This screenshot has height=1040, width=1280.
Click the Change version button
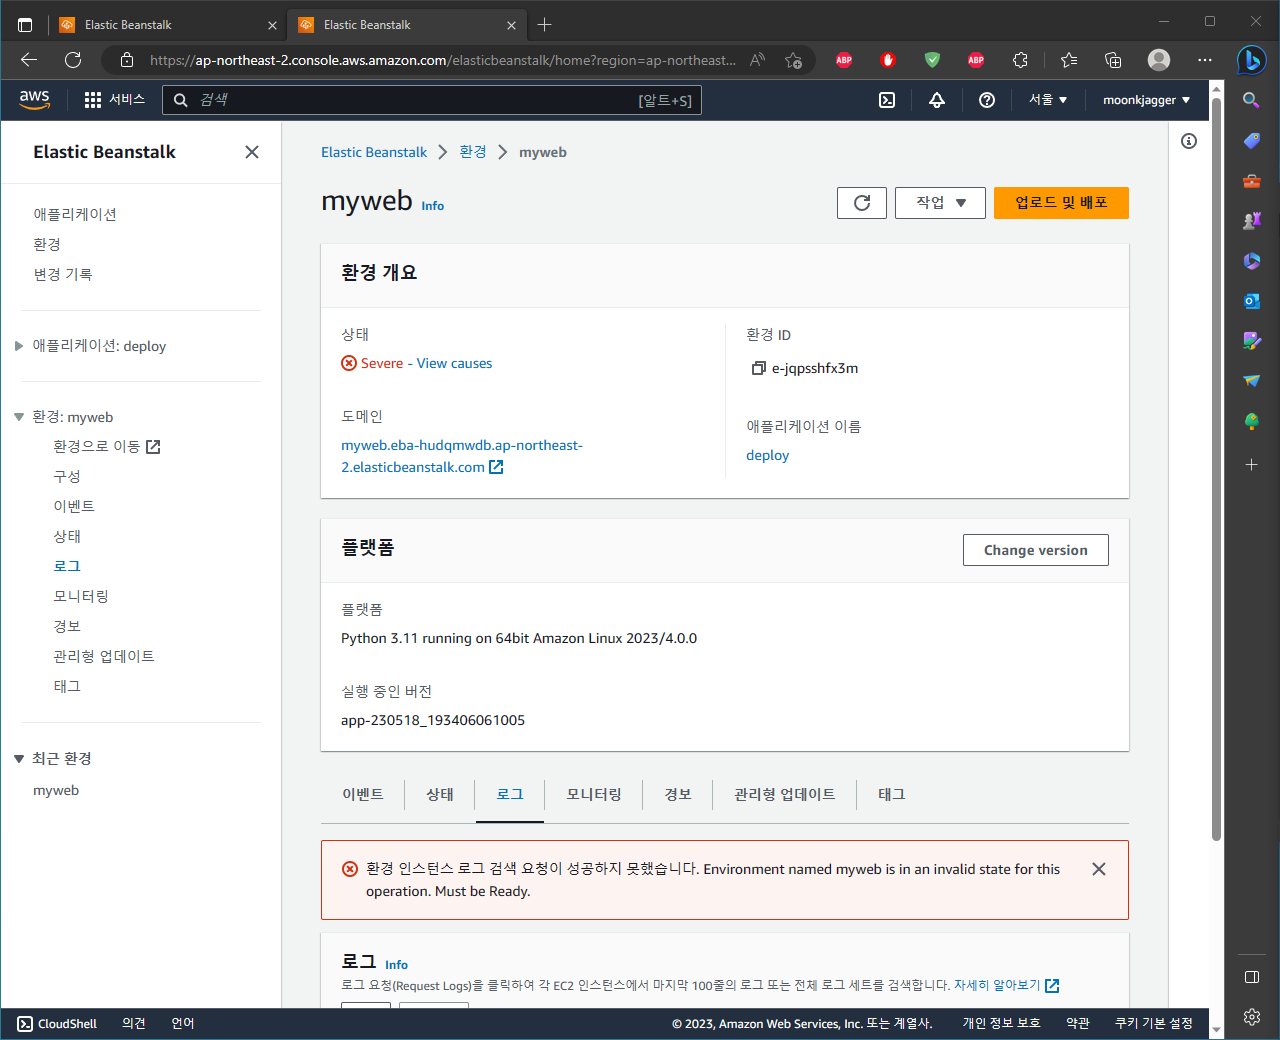coord(1036,550)
